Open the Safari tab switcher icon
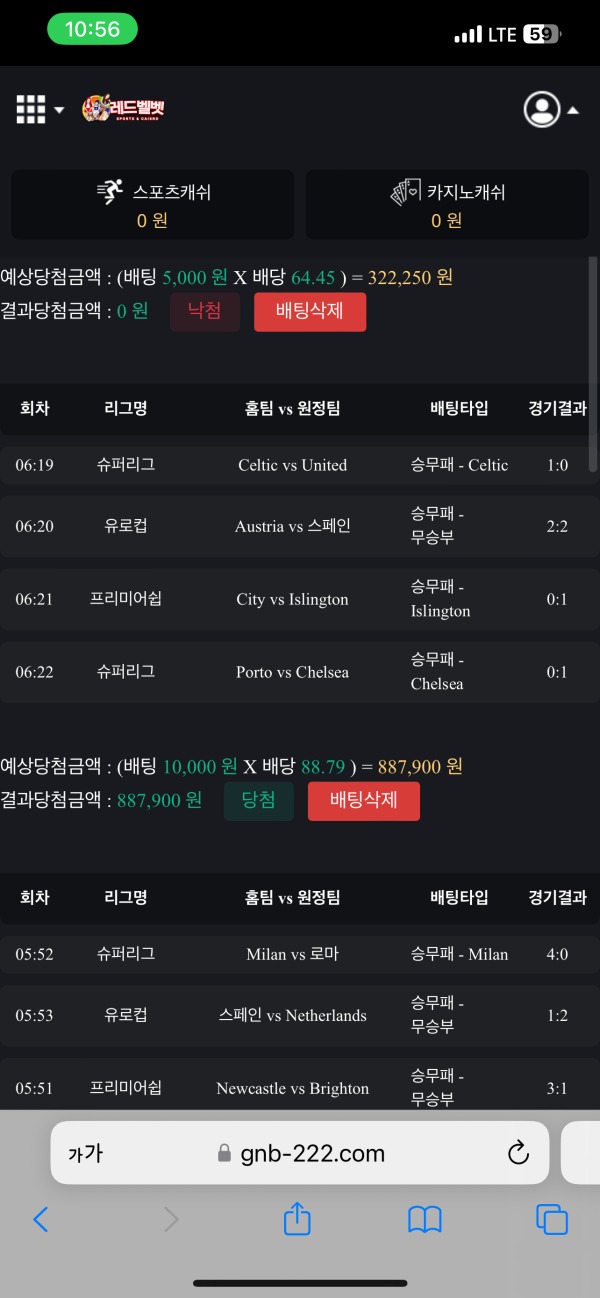Viewport: 600px width, 1298px height. click(x=551, y=1220)
